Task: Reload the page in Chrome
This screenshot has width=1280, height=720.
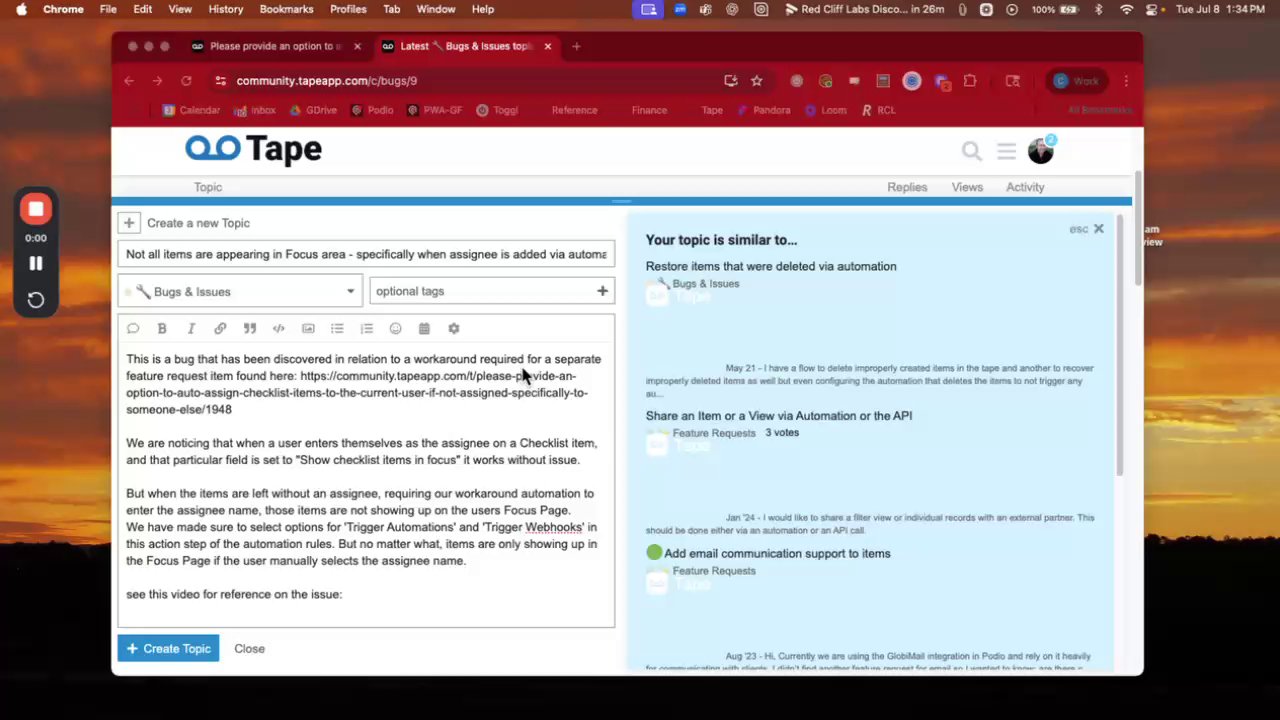Action: point(186,81)
